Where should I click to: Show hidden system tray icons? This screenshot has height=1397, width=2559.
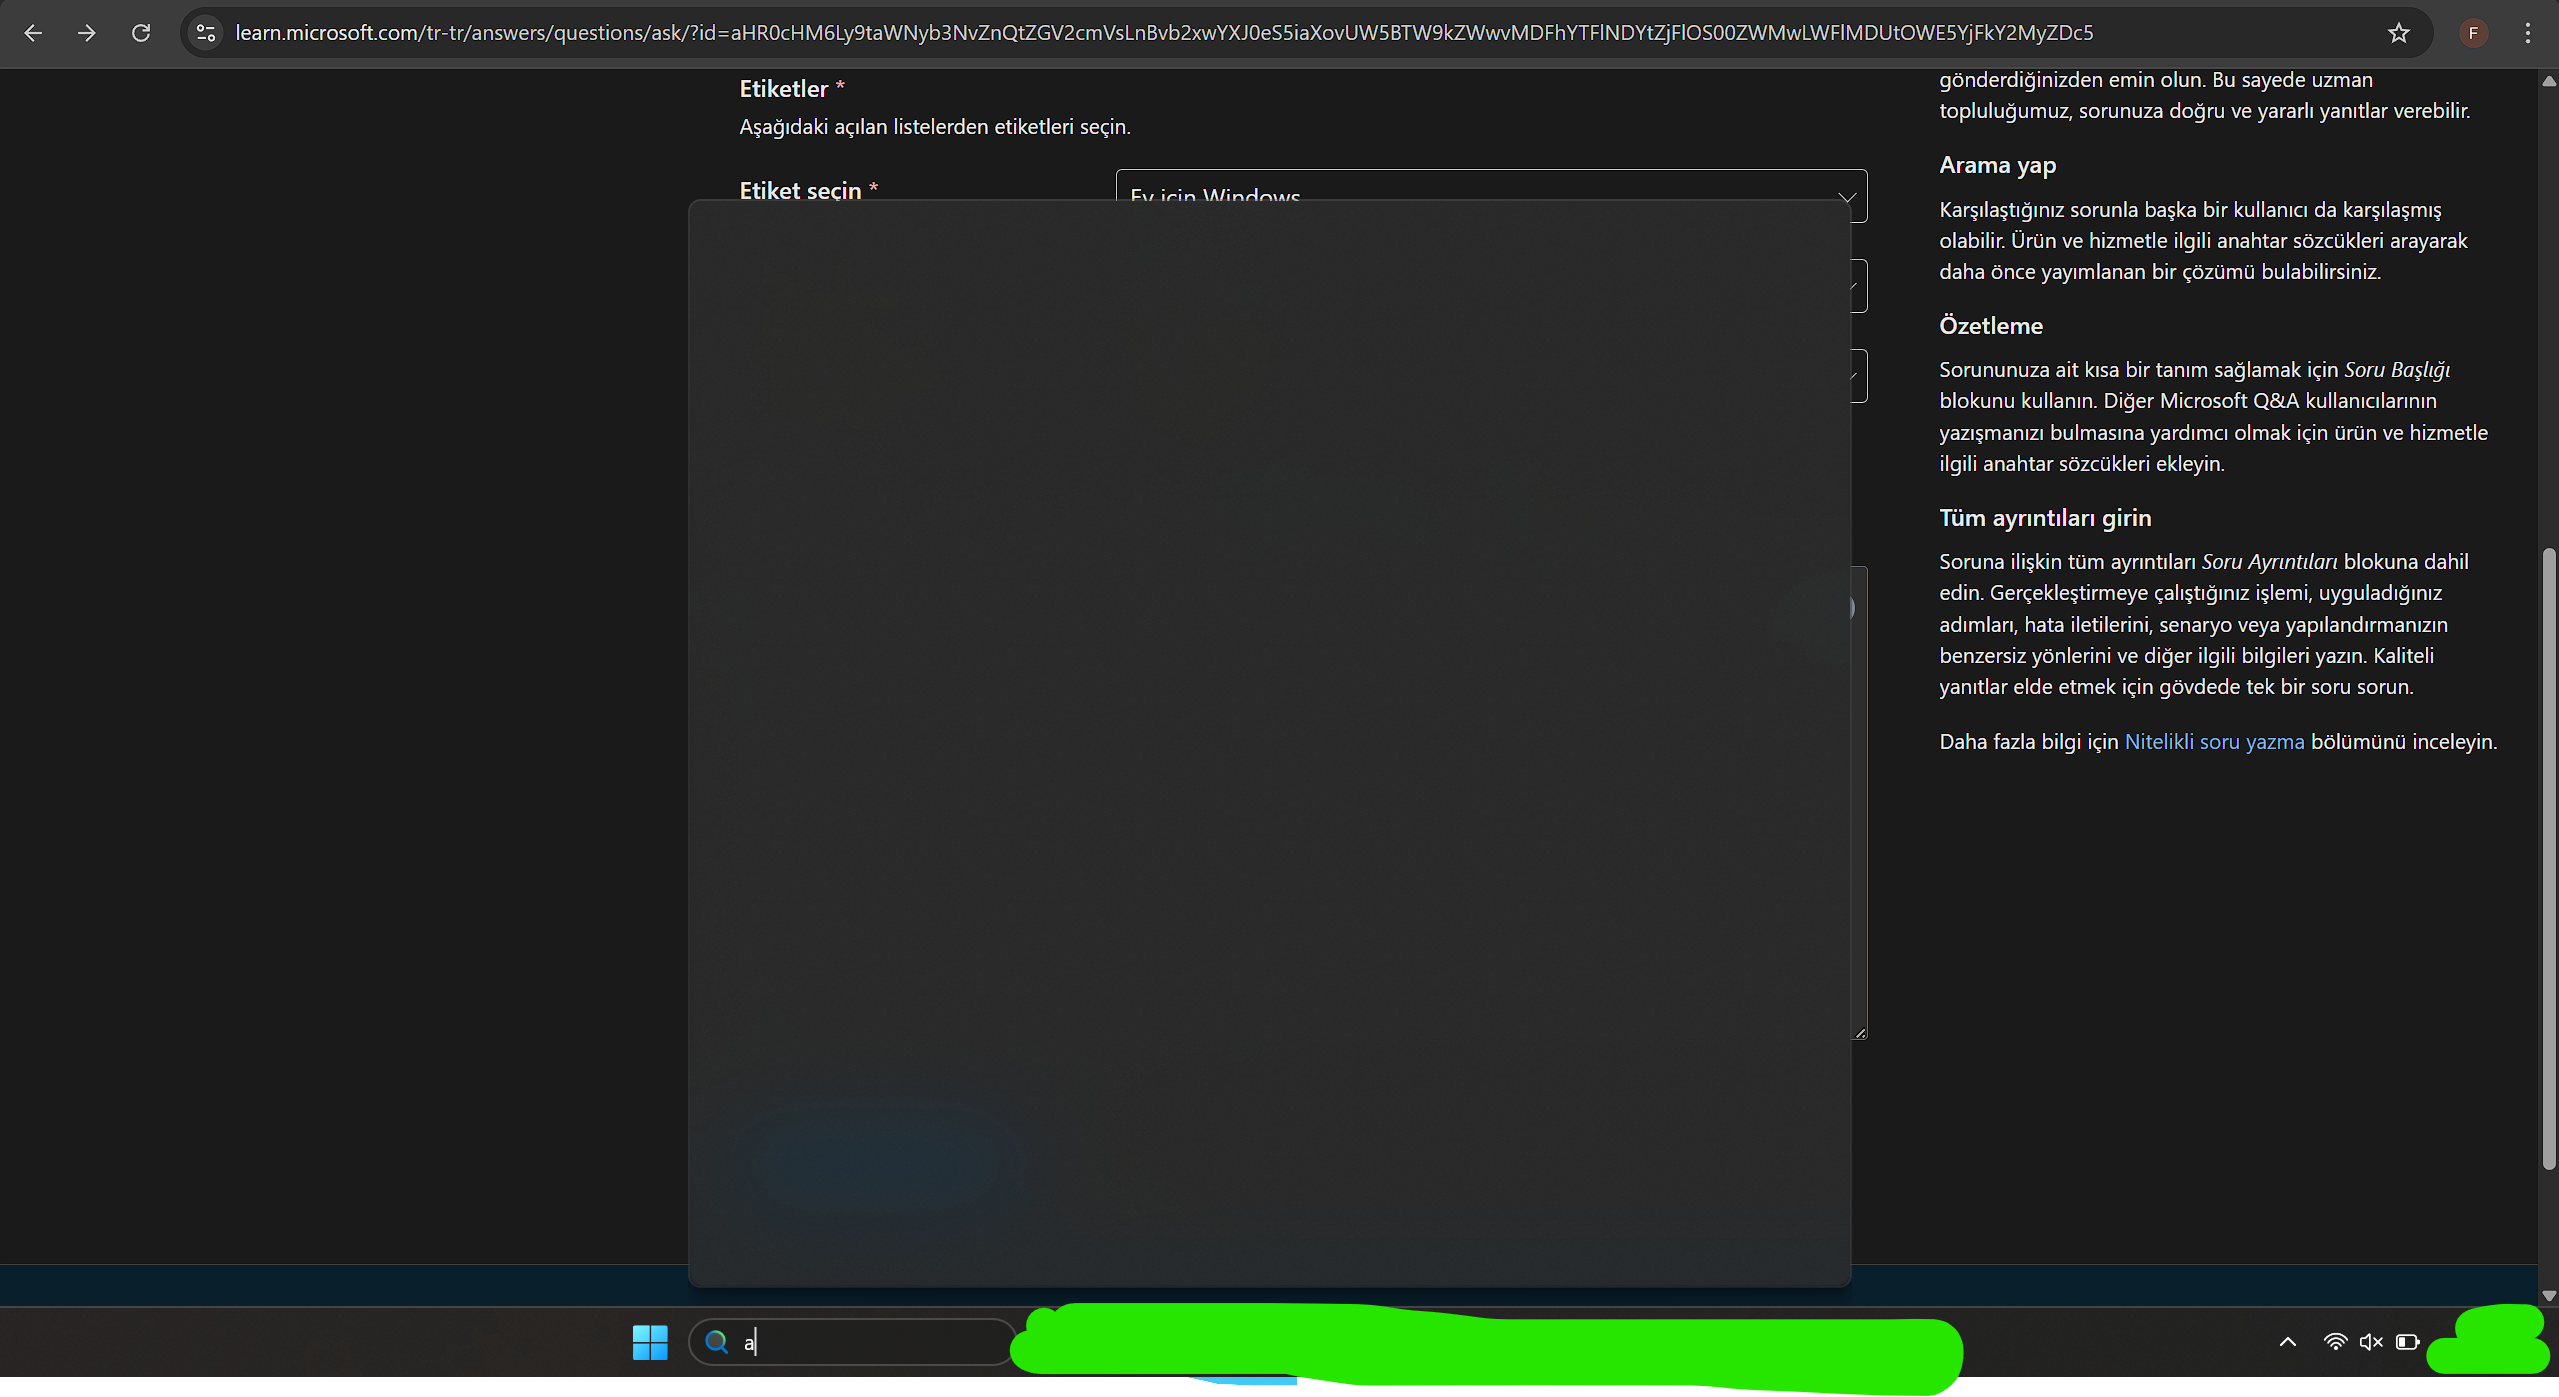coord(2287,1342)
